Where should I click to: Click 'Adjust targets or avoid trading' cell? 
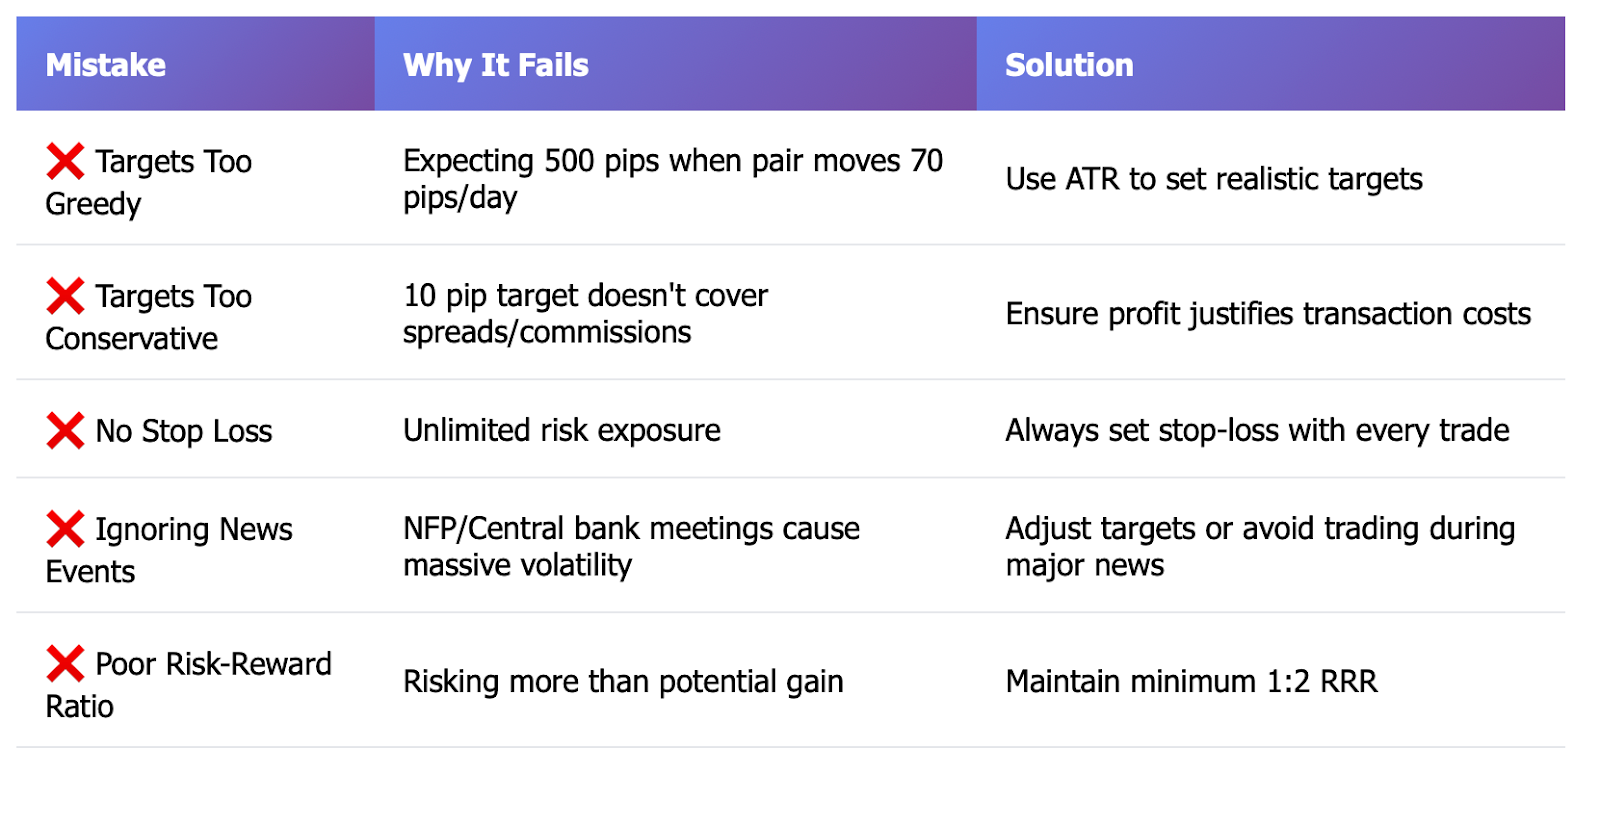pyautogui.click(x=1260, y=547)
